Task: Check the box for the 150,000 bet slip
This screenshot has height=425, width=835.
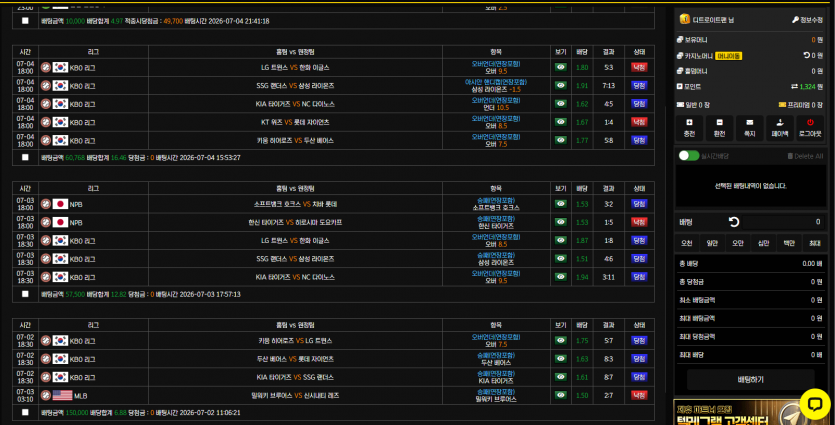Action: tap(25, 412)
